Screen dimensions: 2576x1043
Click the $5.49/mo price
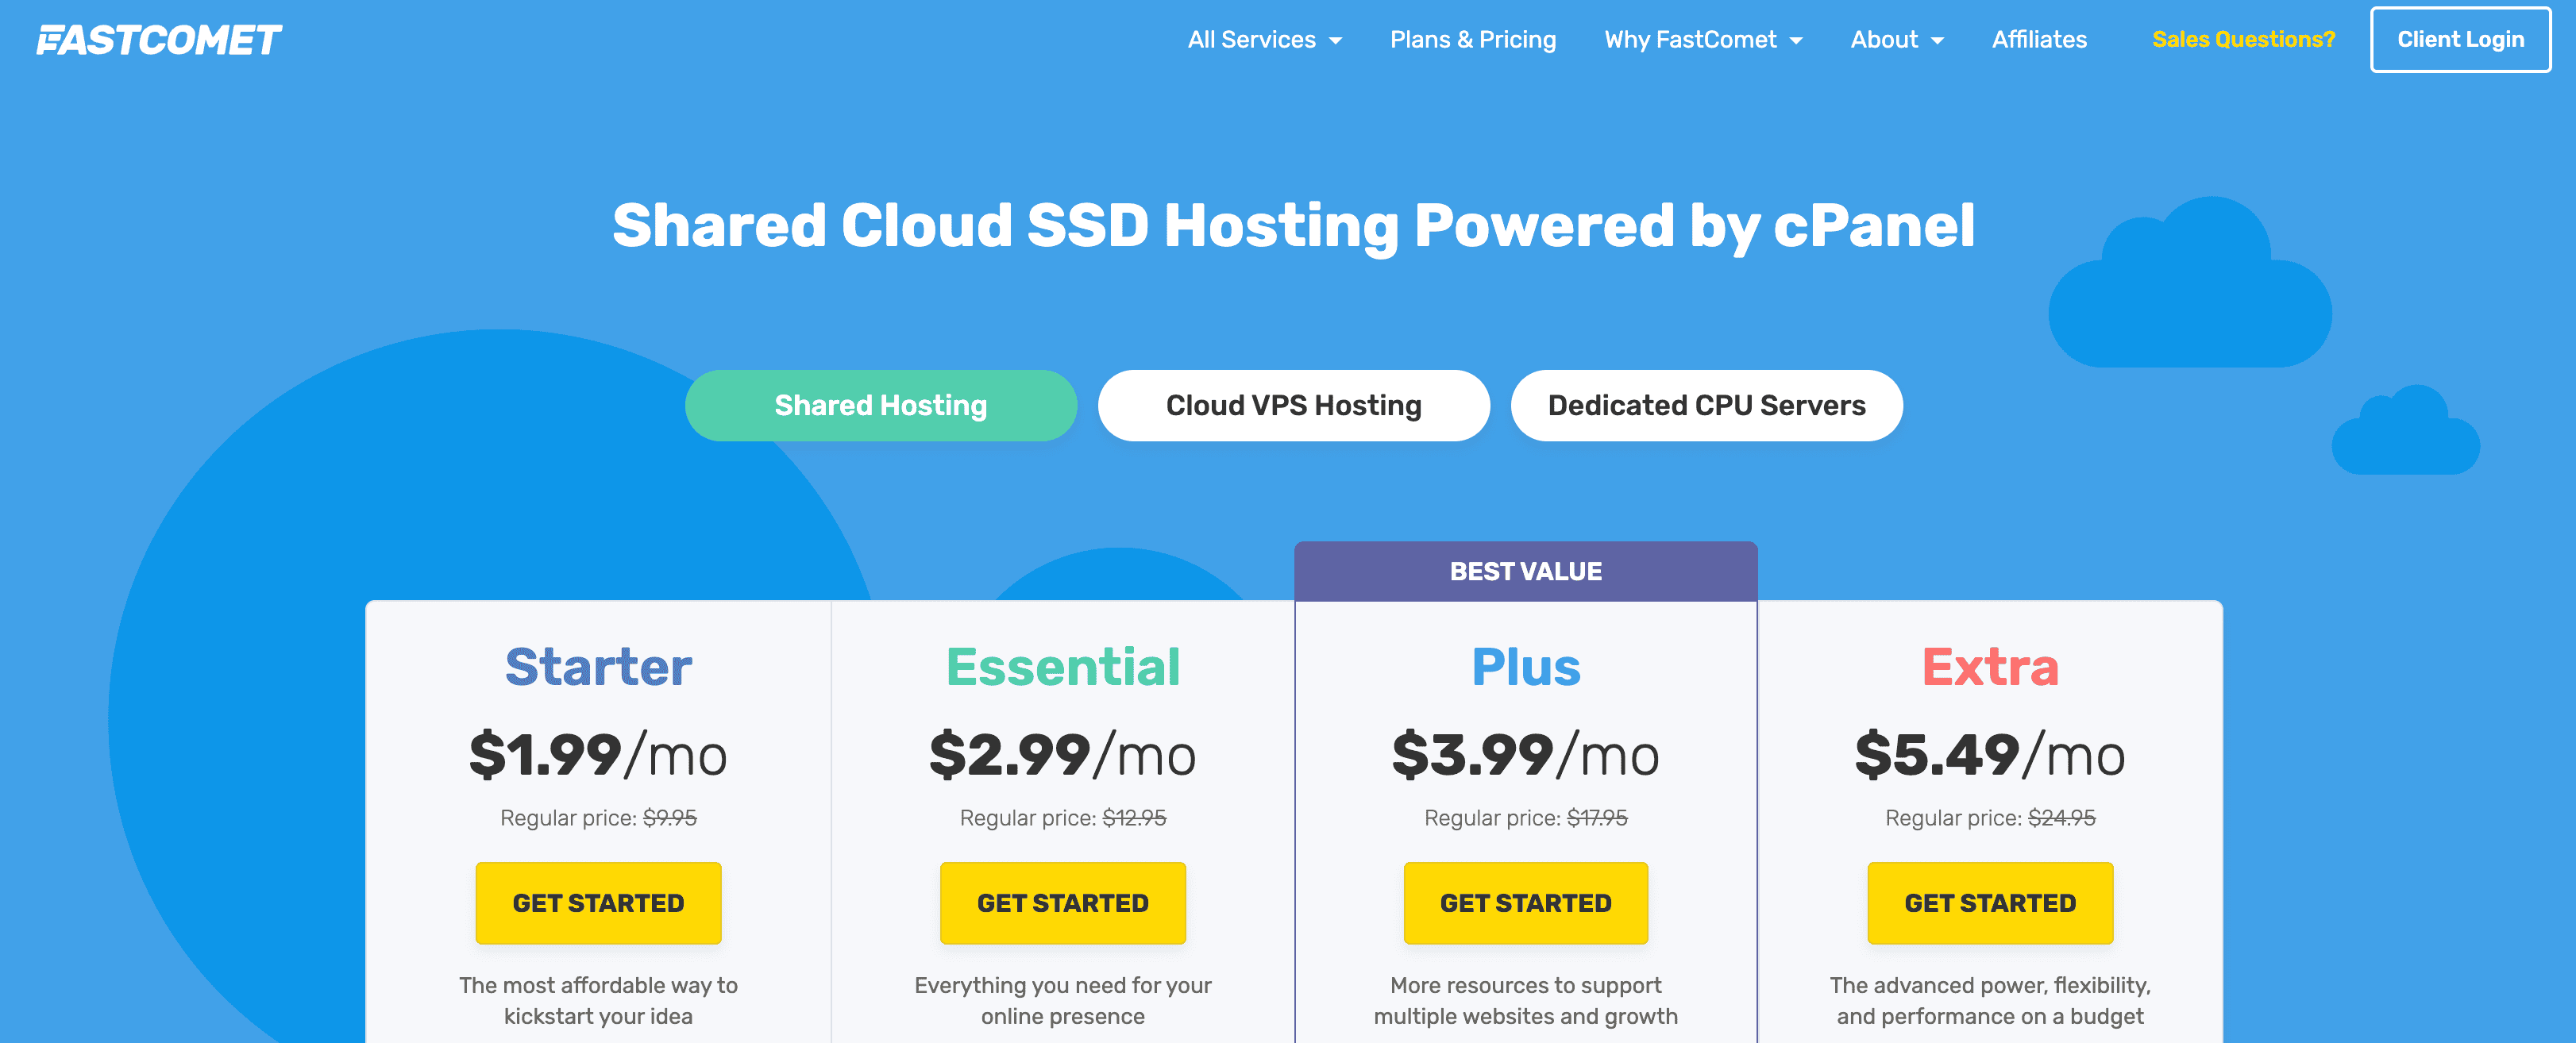(1990, 755)
